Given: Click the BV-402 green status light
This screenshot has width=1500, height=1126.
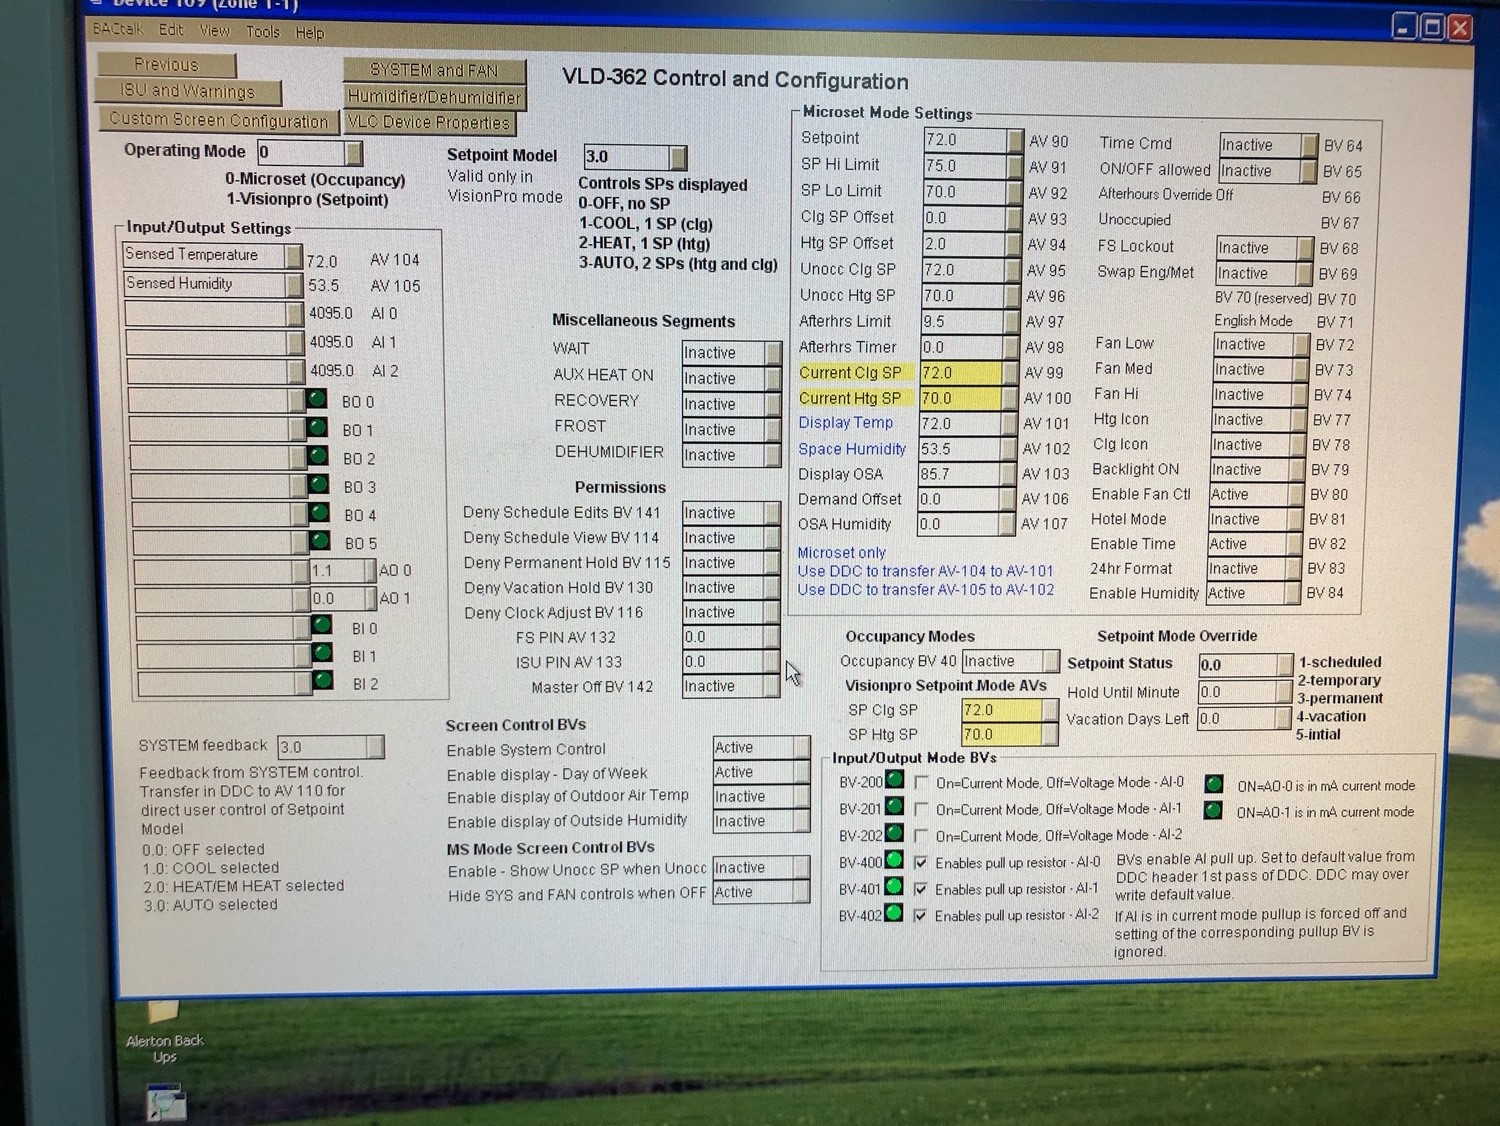Looking at the screenshot, I should [x=894, y=913].
